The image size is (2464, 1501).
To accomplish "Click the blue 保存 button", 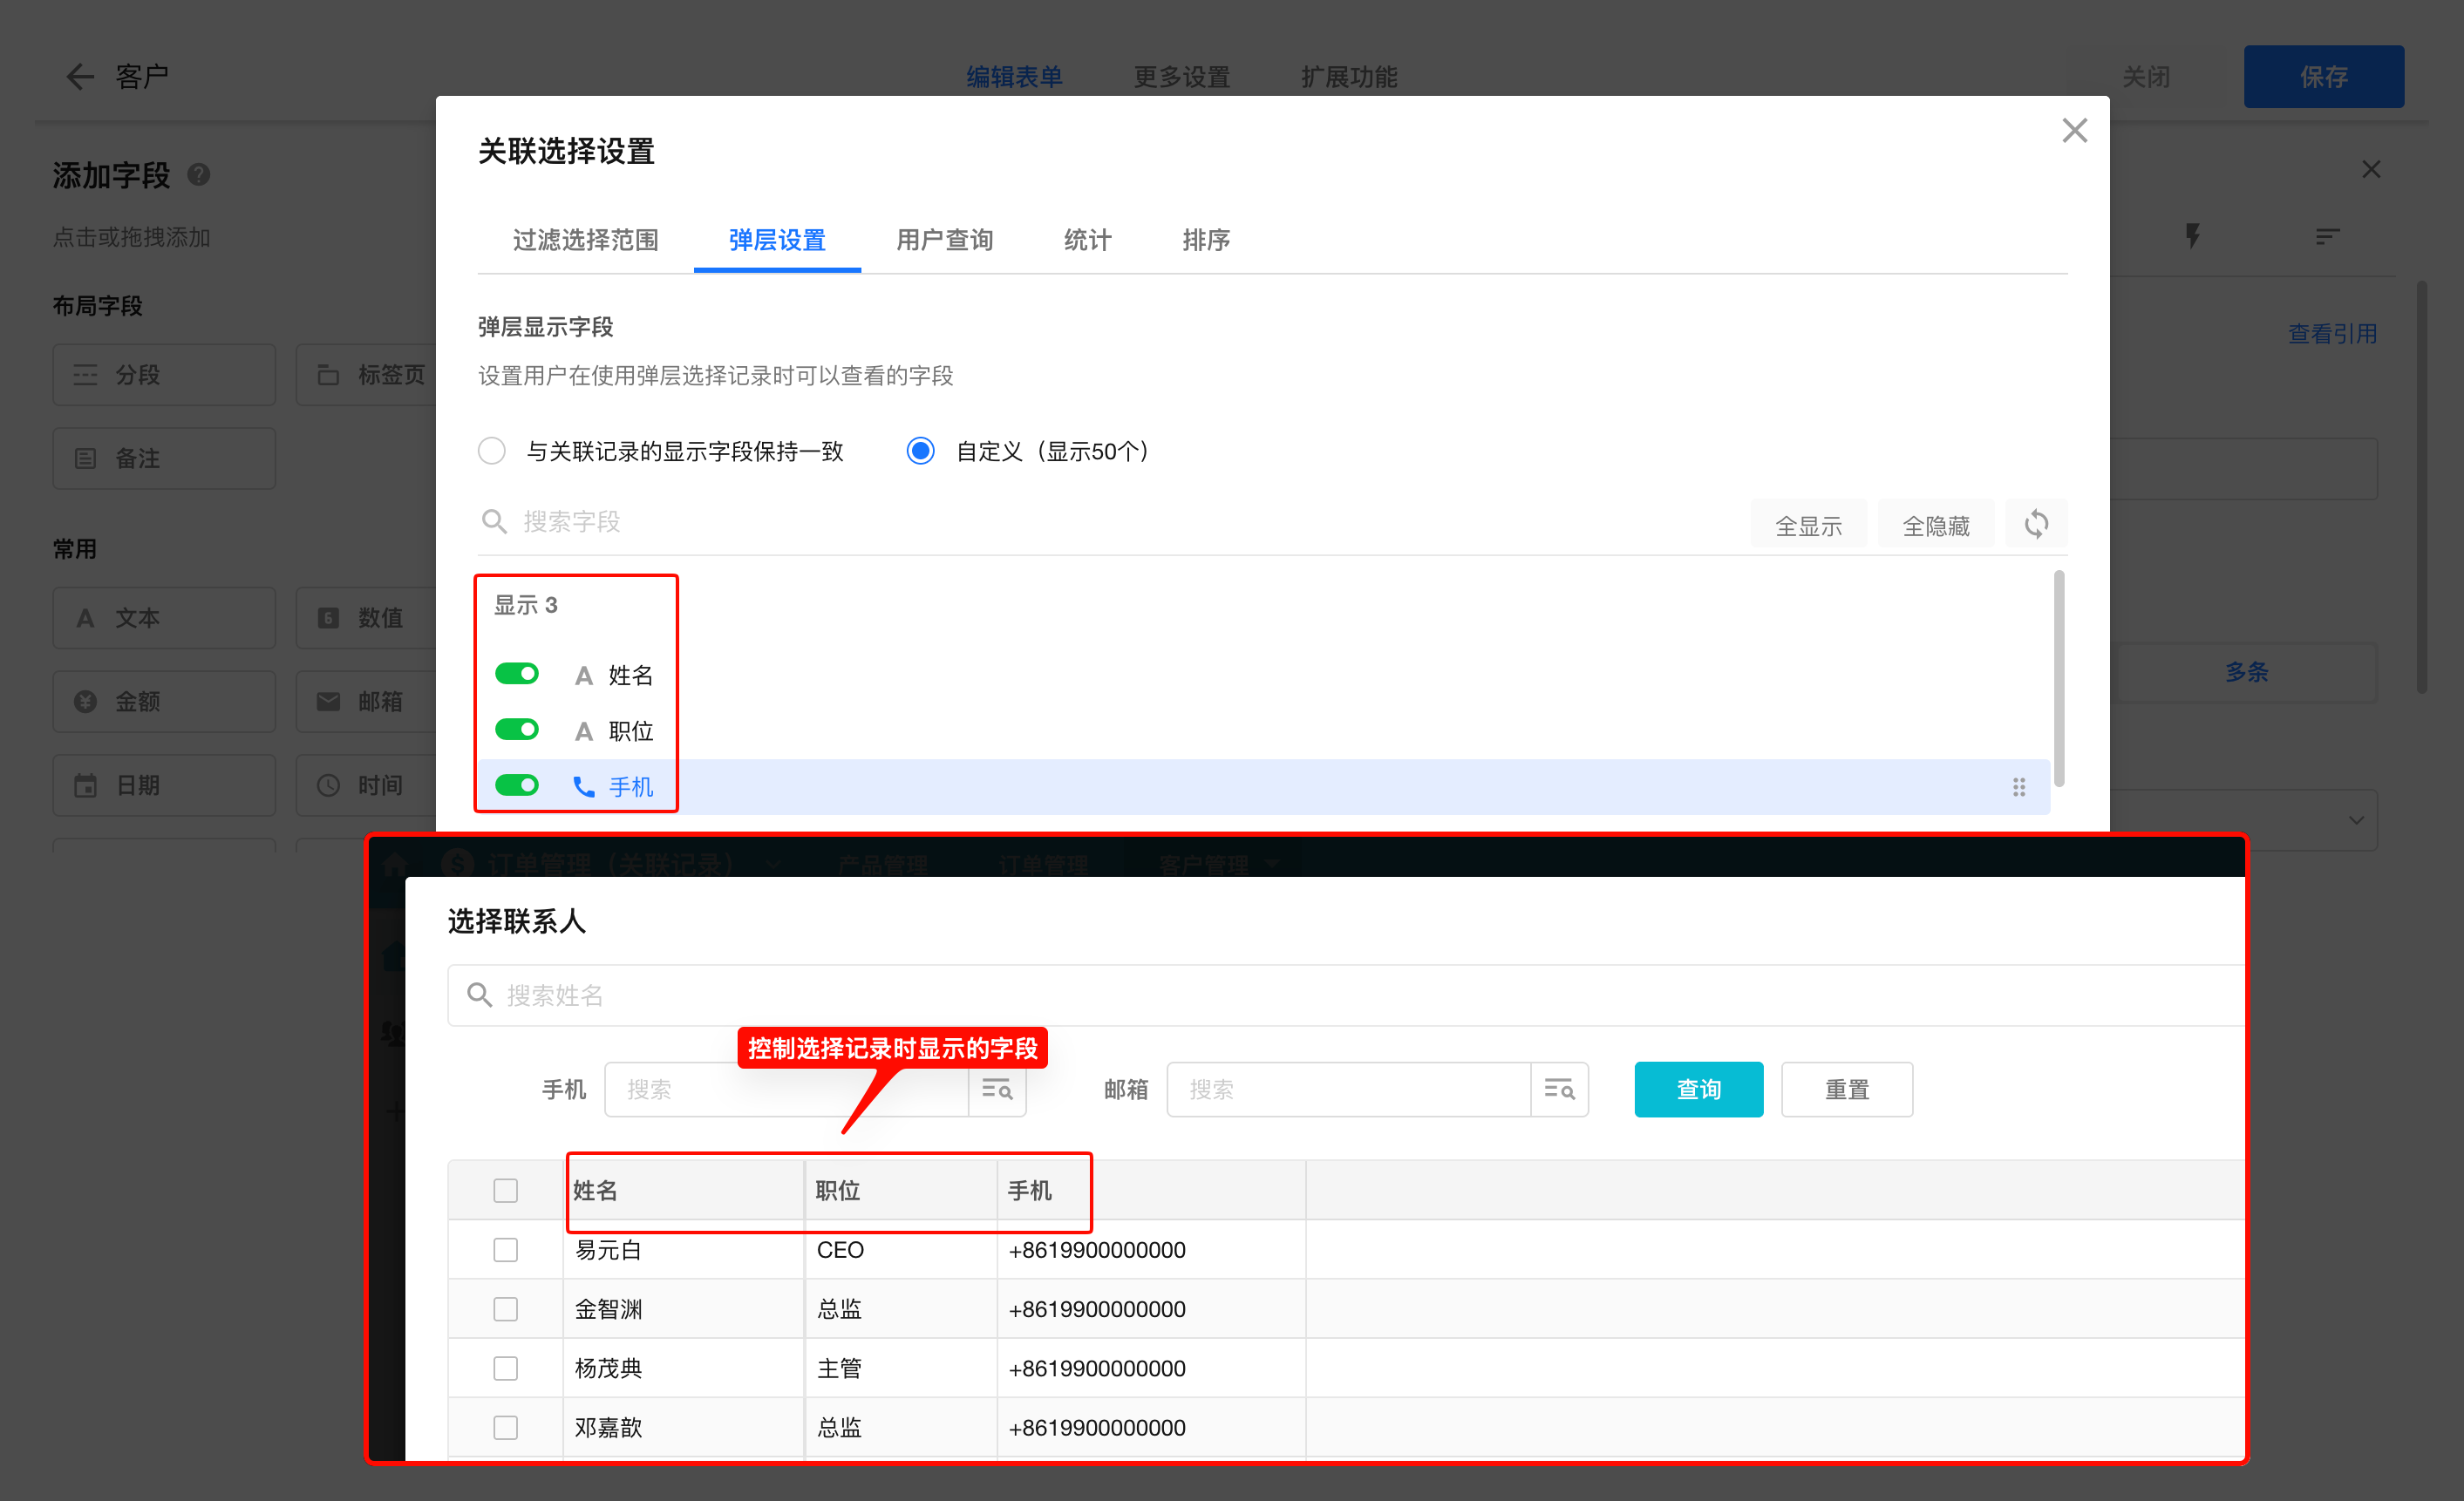I will [x=2322, y=76].
